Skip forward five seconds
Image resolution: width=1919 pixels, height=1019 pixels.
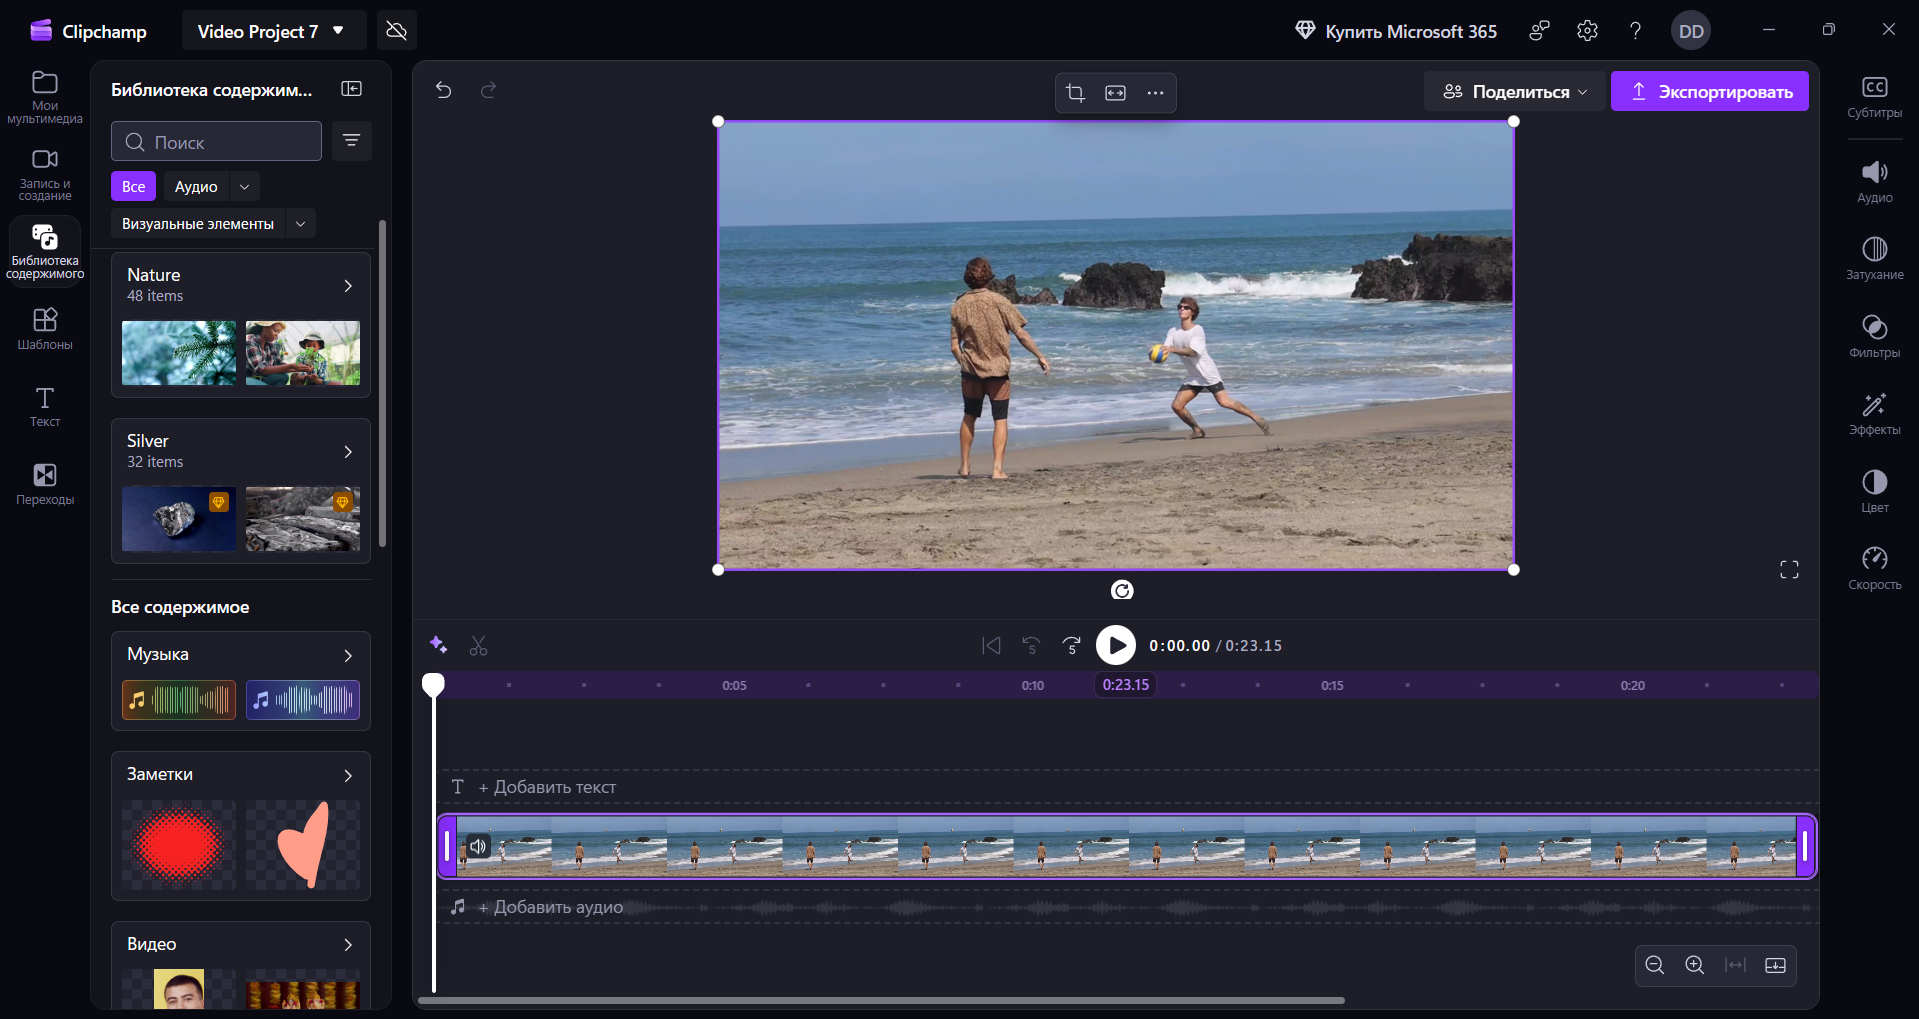pos(1071,645)
